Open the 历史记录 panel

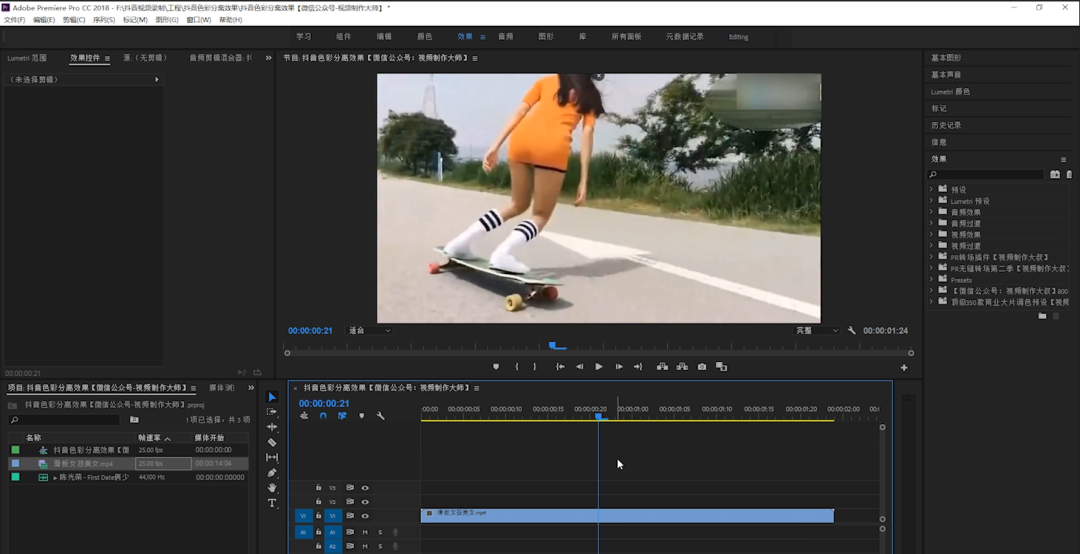click(946, 125)
